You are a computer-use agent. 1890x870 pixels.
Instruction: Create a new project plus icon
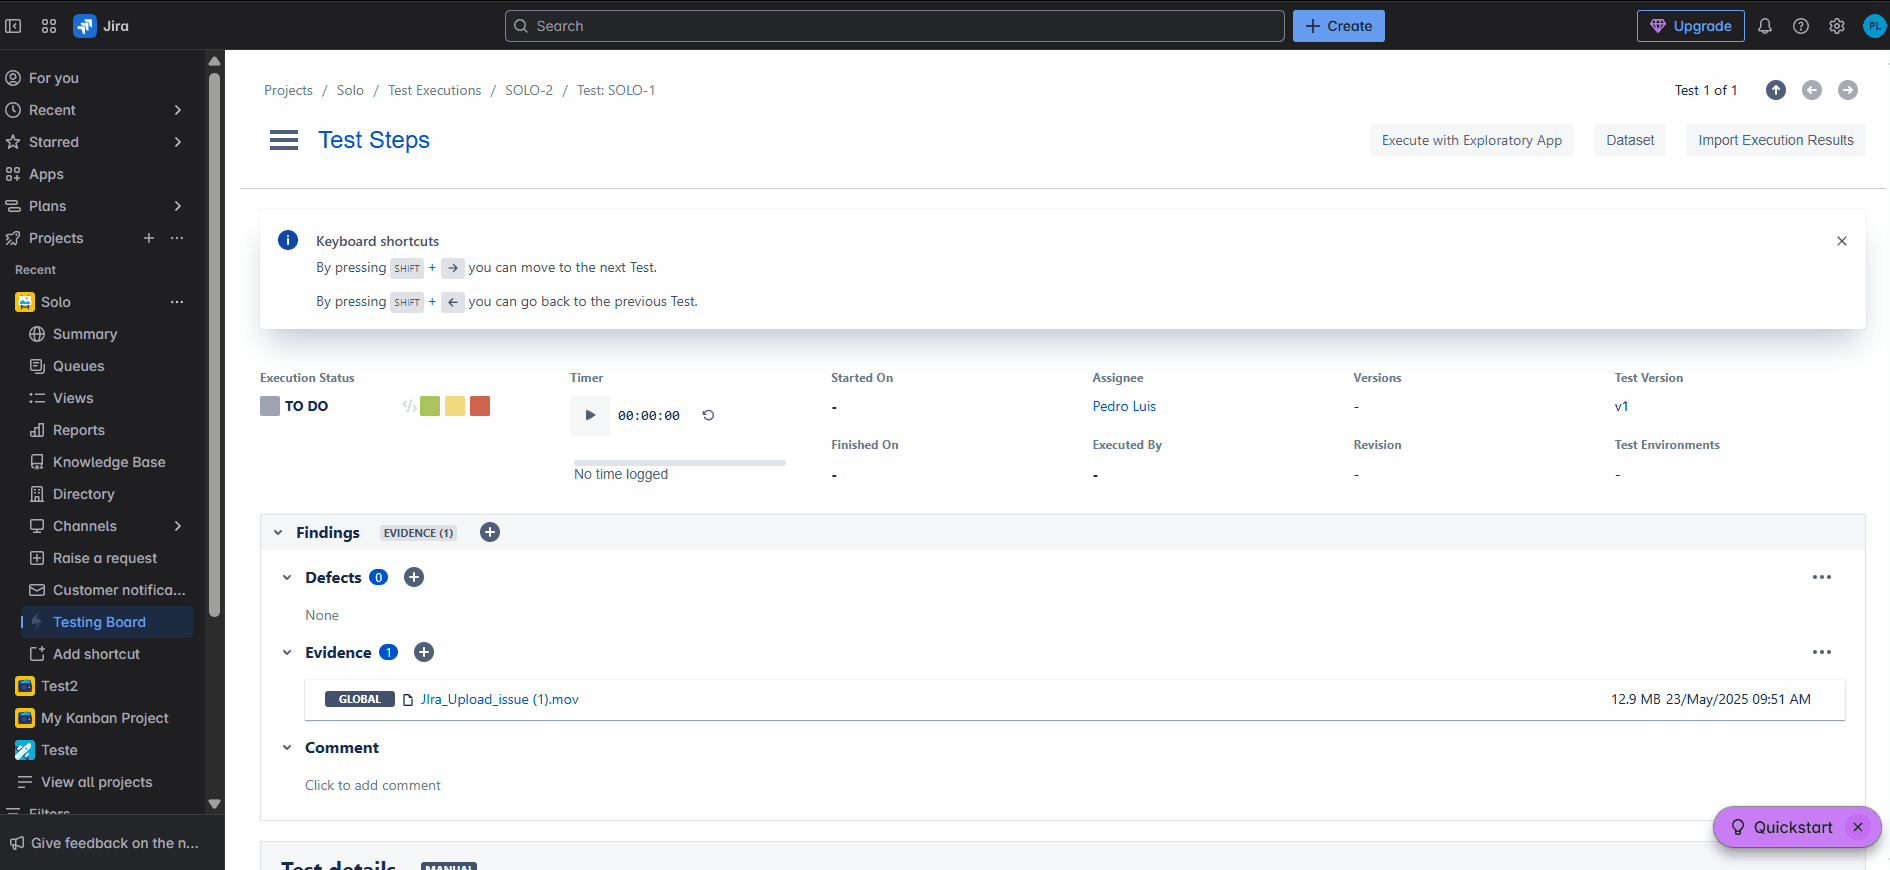pos(149,238)
